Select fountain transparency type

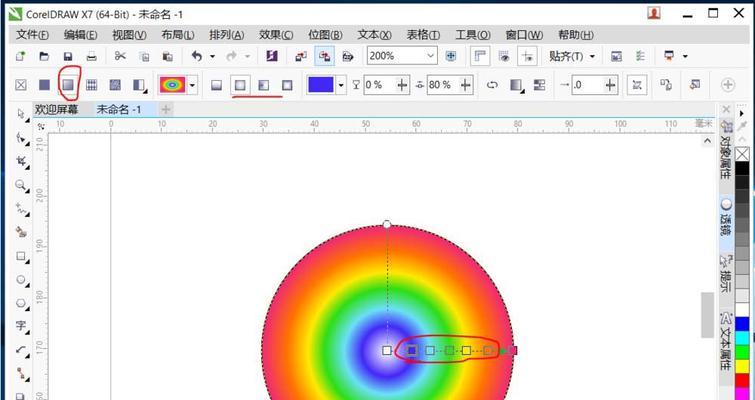(68, 85)
